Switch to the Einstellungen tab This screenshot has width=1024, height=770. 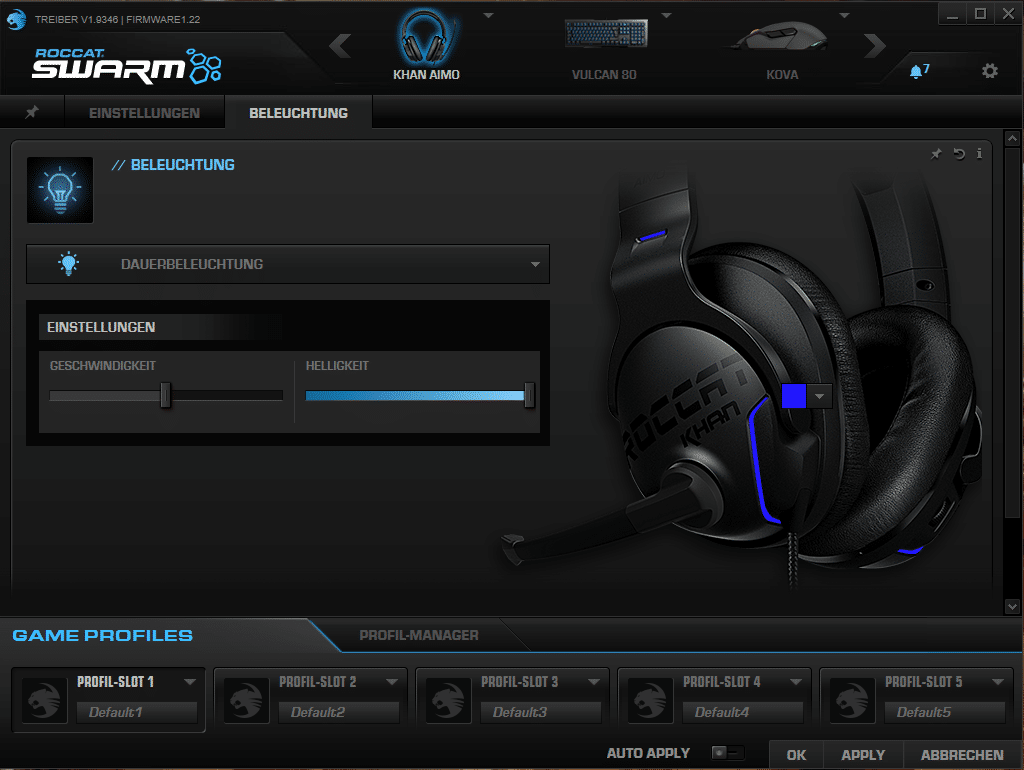(144, 113)
